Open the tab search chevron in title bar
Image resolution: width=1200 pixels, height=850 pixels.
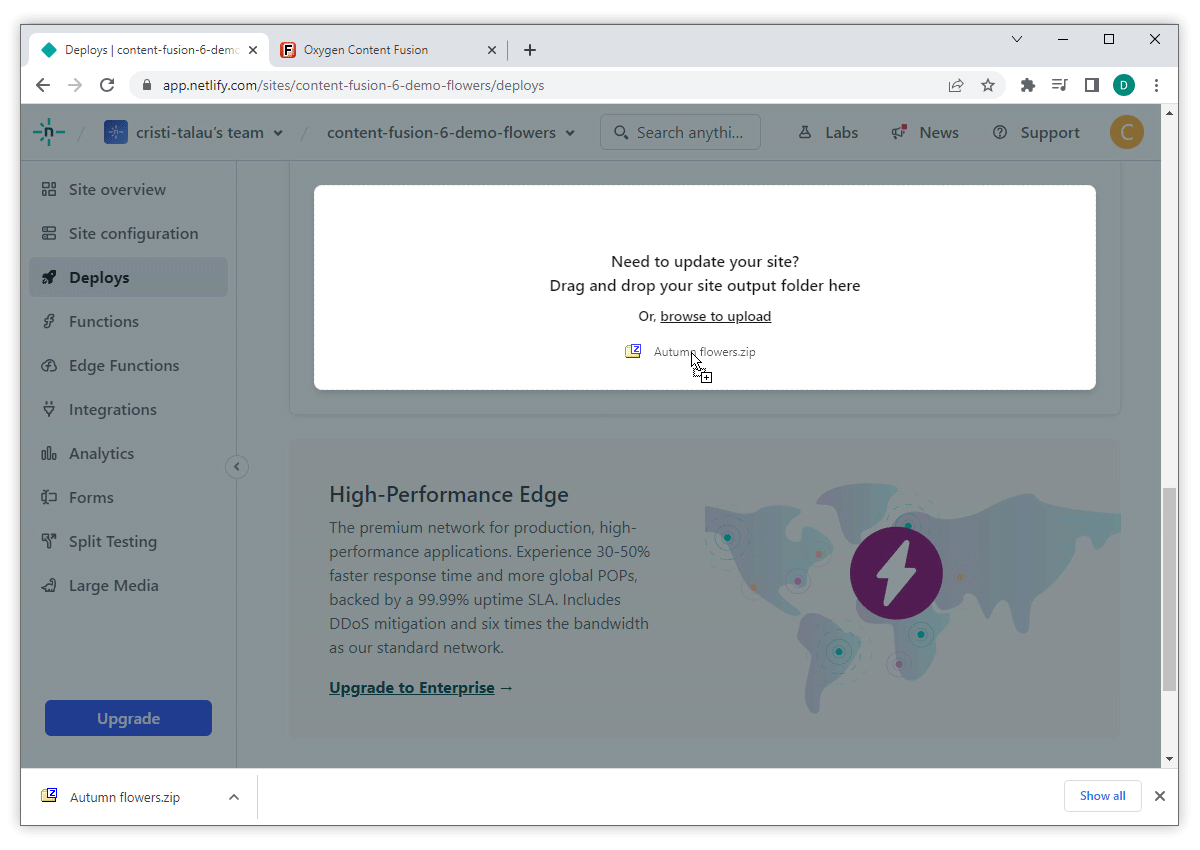click(1017, 39)
